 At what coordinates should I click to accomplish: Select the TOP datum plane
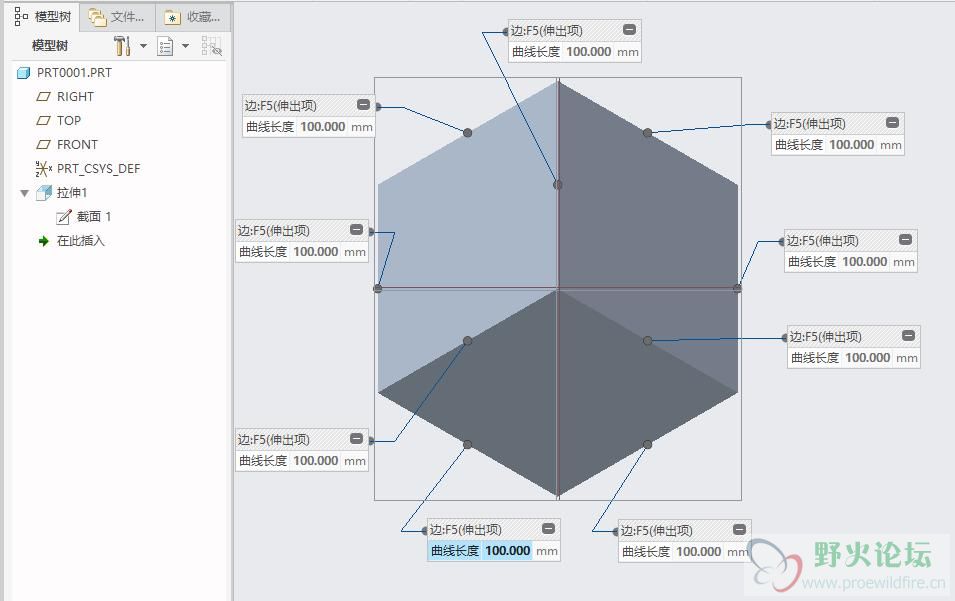69,121
